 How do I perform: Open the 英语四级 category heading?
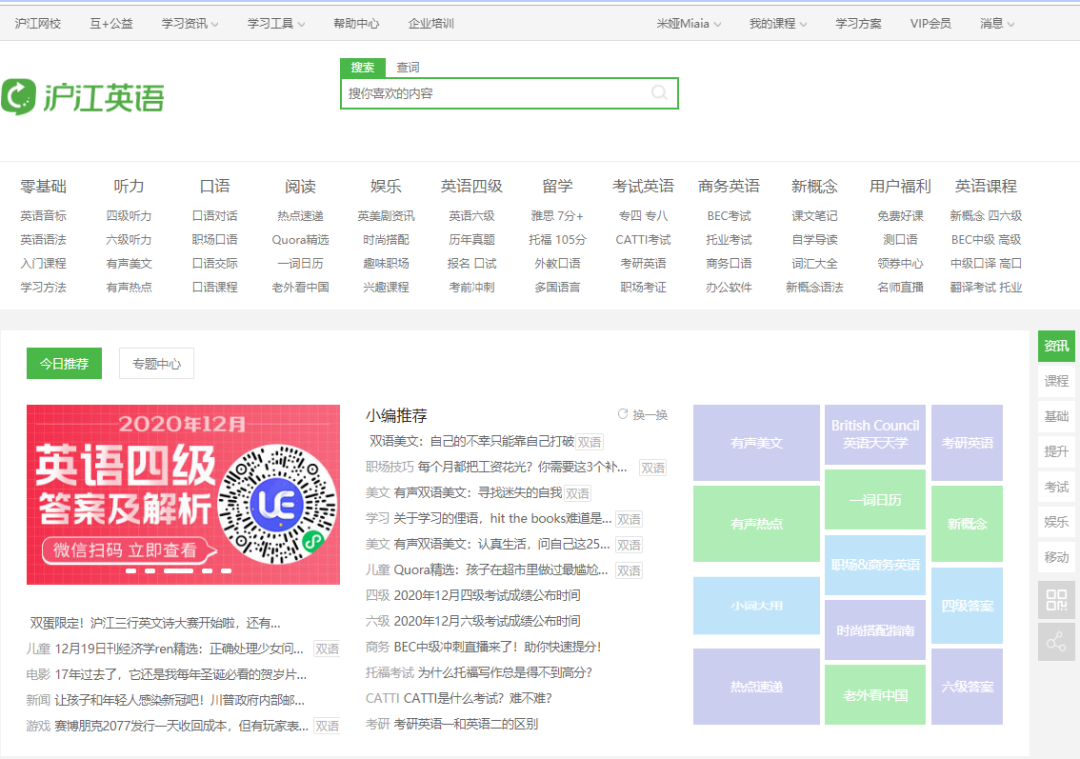click(x=472, y=186)
